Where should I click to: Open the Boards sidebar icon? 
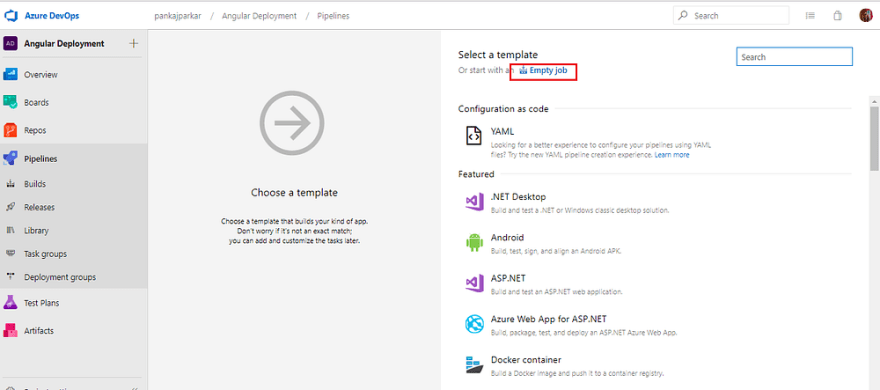11,102
